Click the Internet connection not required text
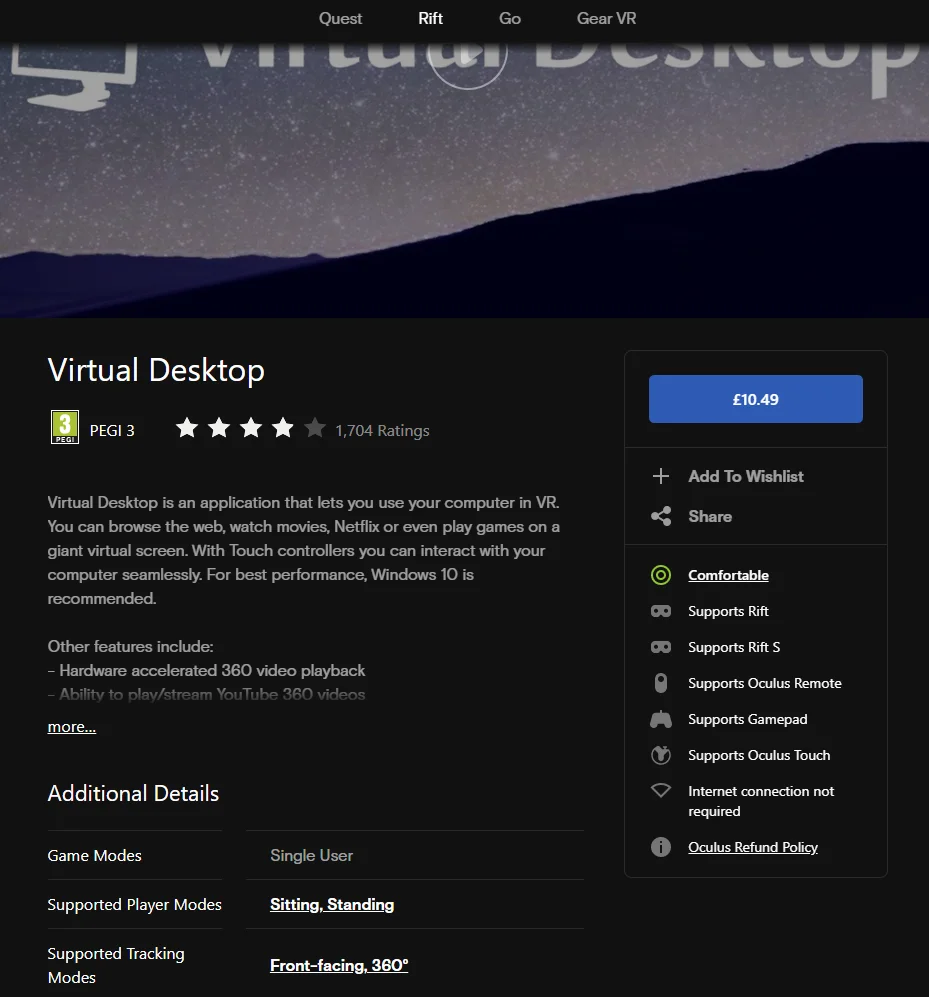929x997 pixels. point(761,801)
